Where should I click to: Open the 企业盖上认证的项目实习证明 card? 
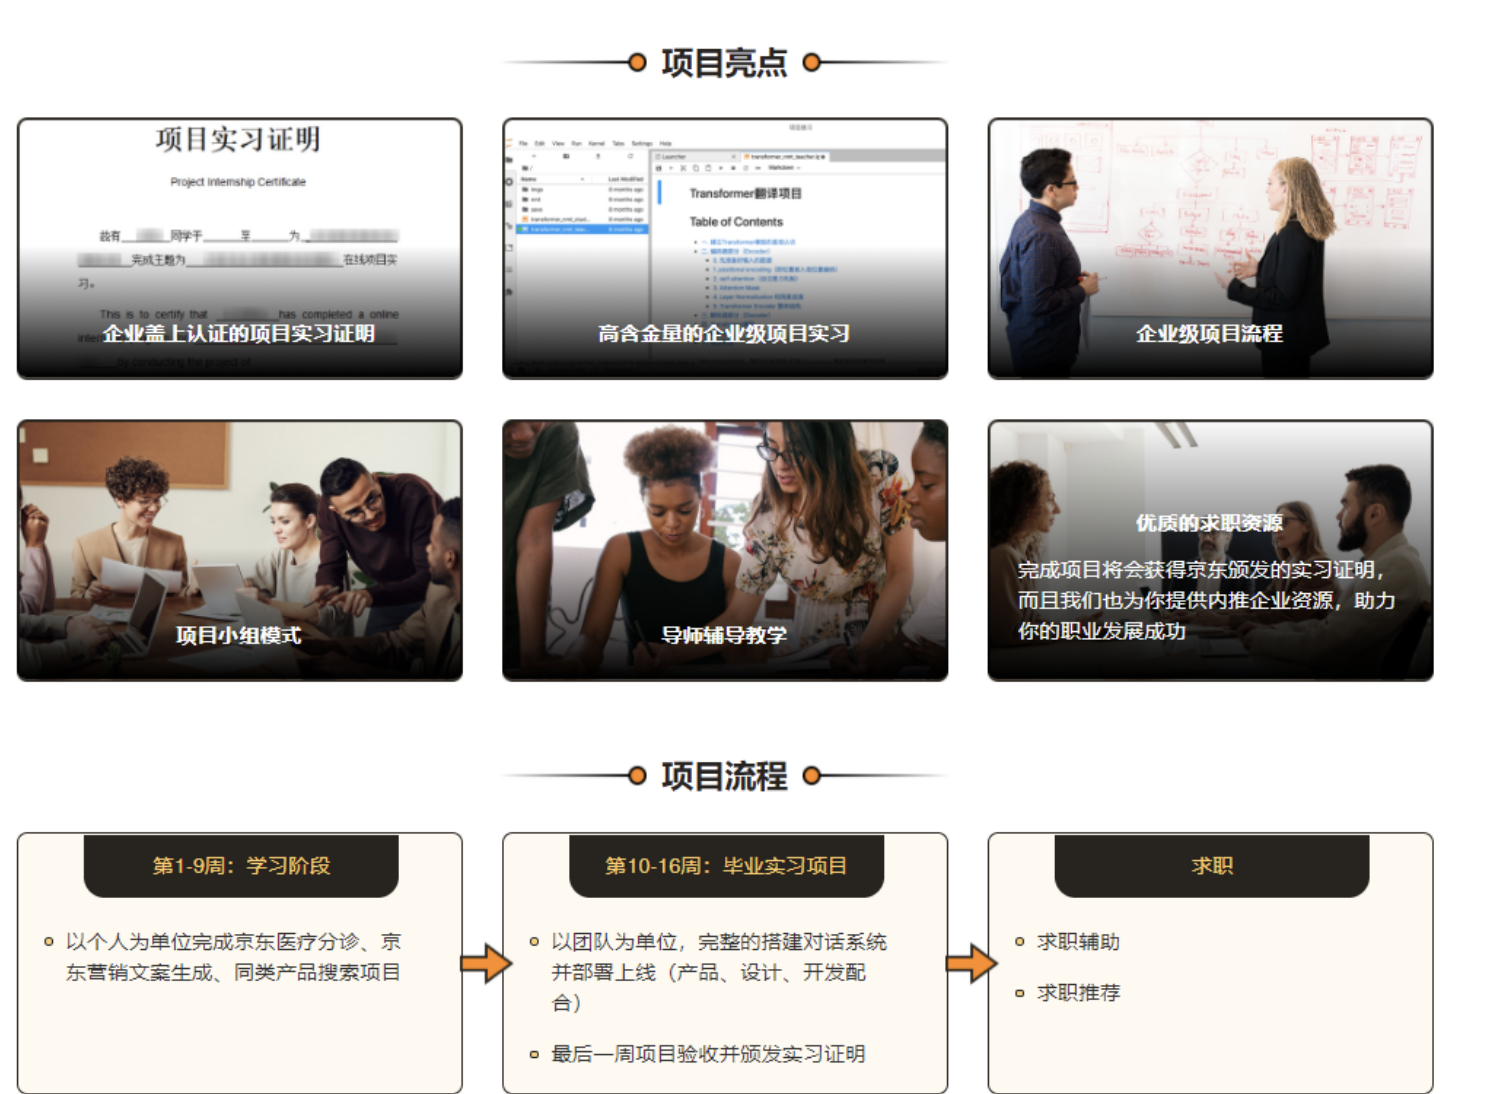click(x=239, y=248)
